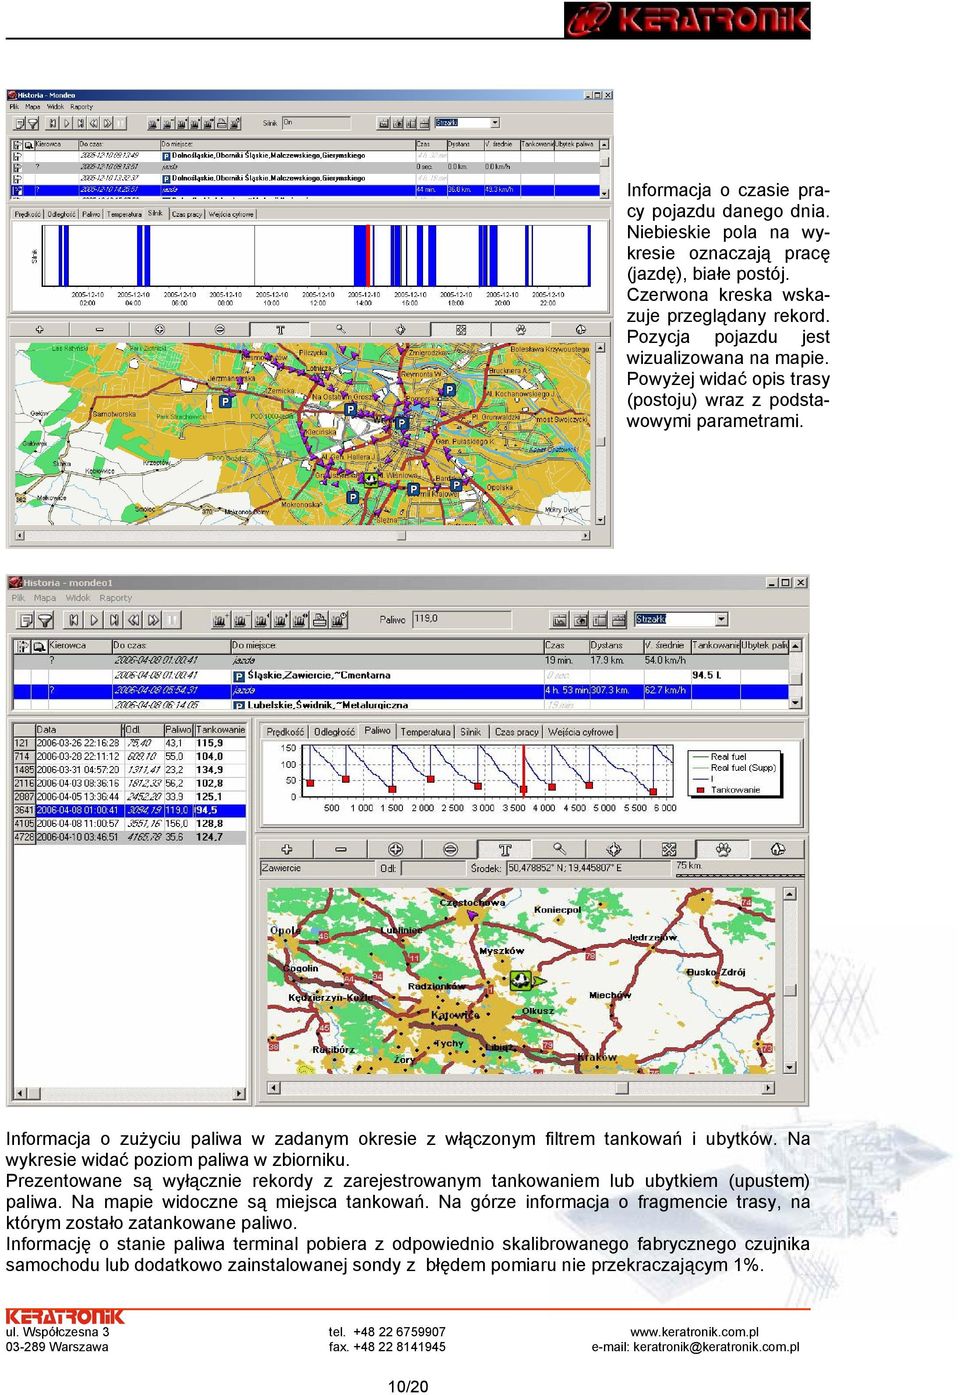Click the play button in mondeo1 toolbar
The width and height of the screenshot is (960, 1395).
(x=94, y=620)
